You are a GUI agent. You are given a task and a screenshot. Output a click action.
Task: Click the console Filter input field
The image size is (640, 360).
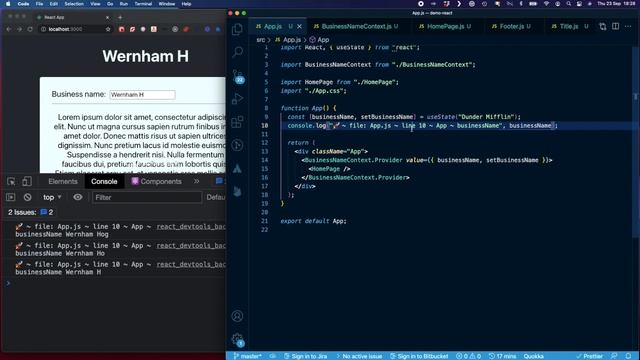(147, 197)
